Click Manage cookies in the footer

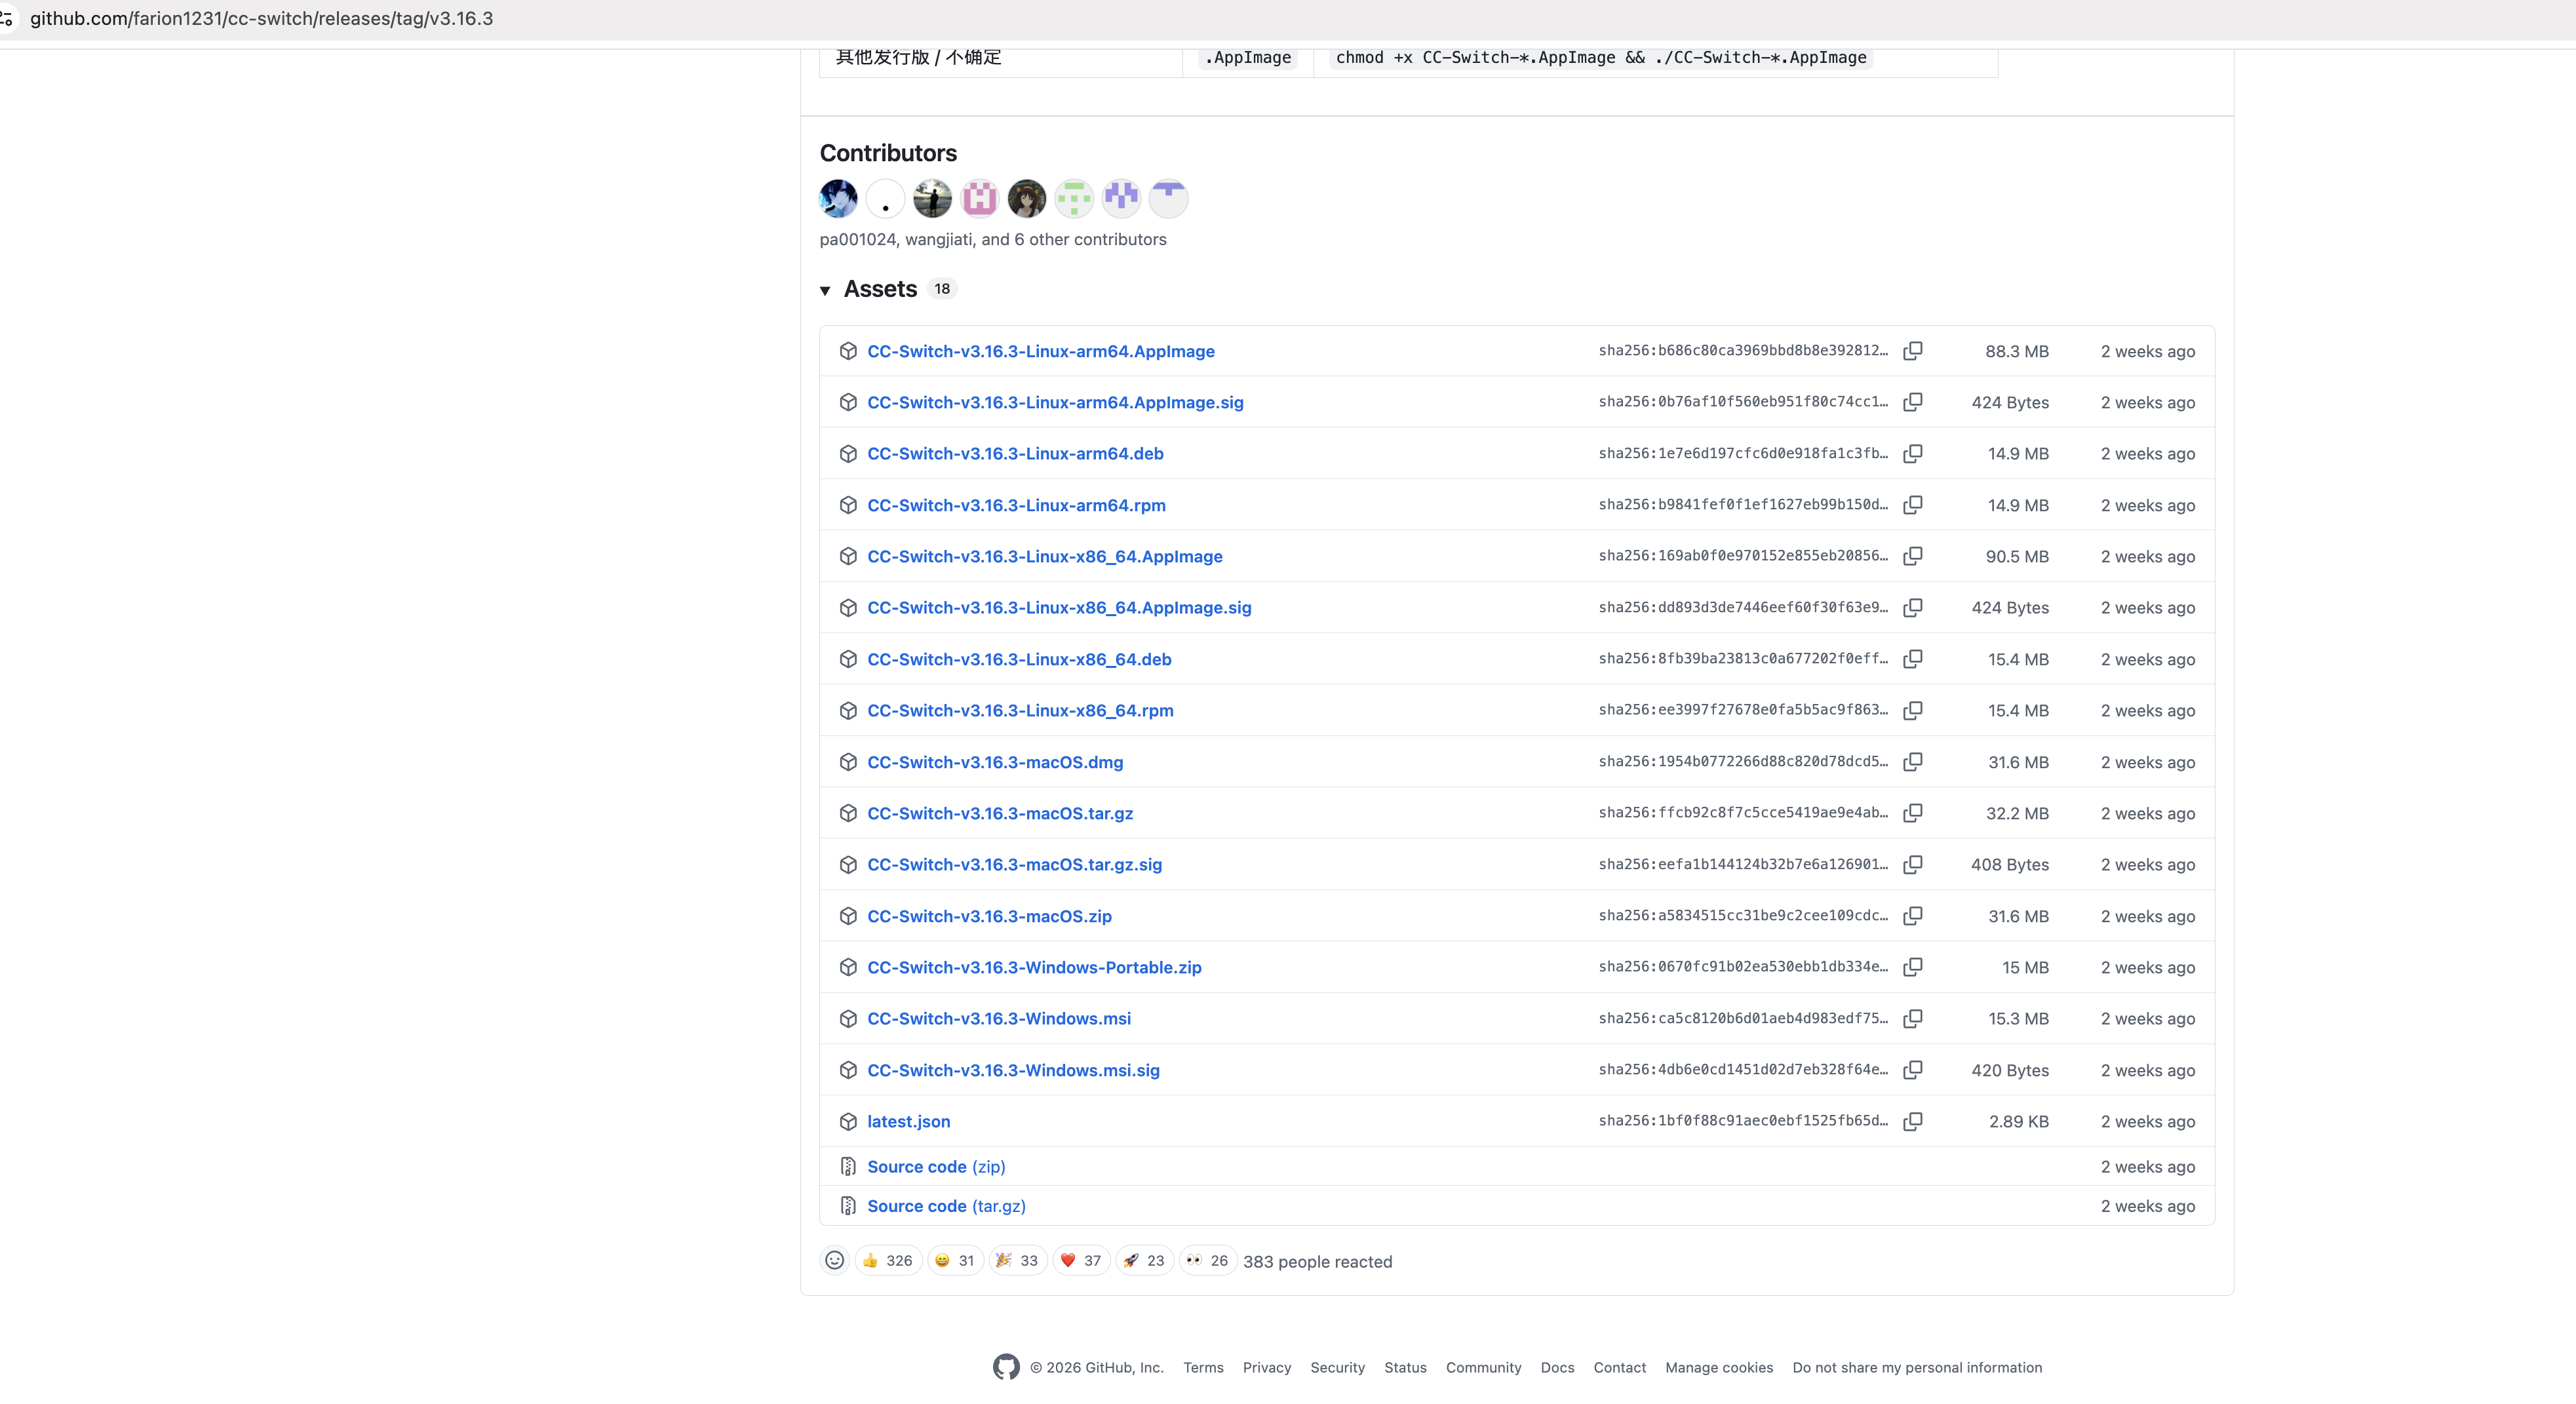tap(1719, 1367)
